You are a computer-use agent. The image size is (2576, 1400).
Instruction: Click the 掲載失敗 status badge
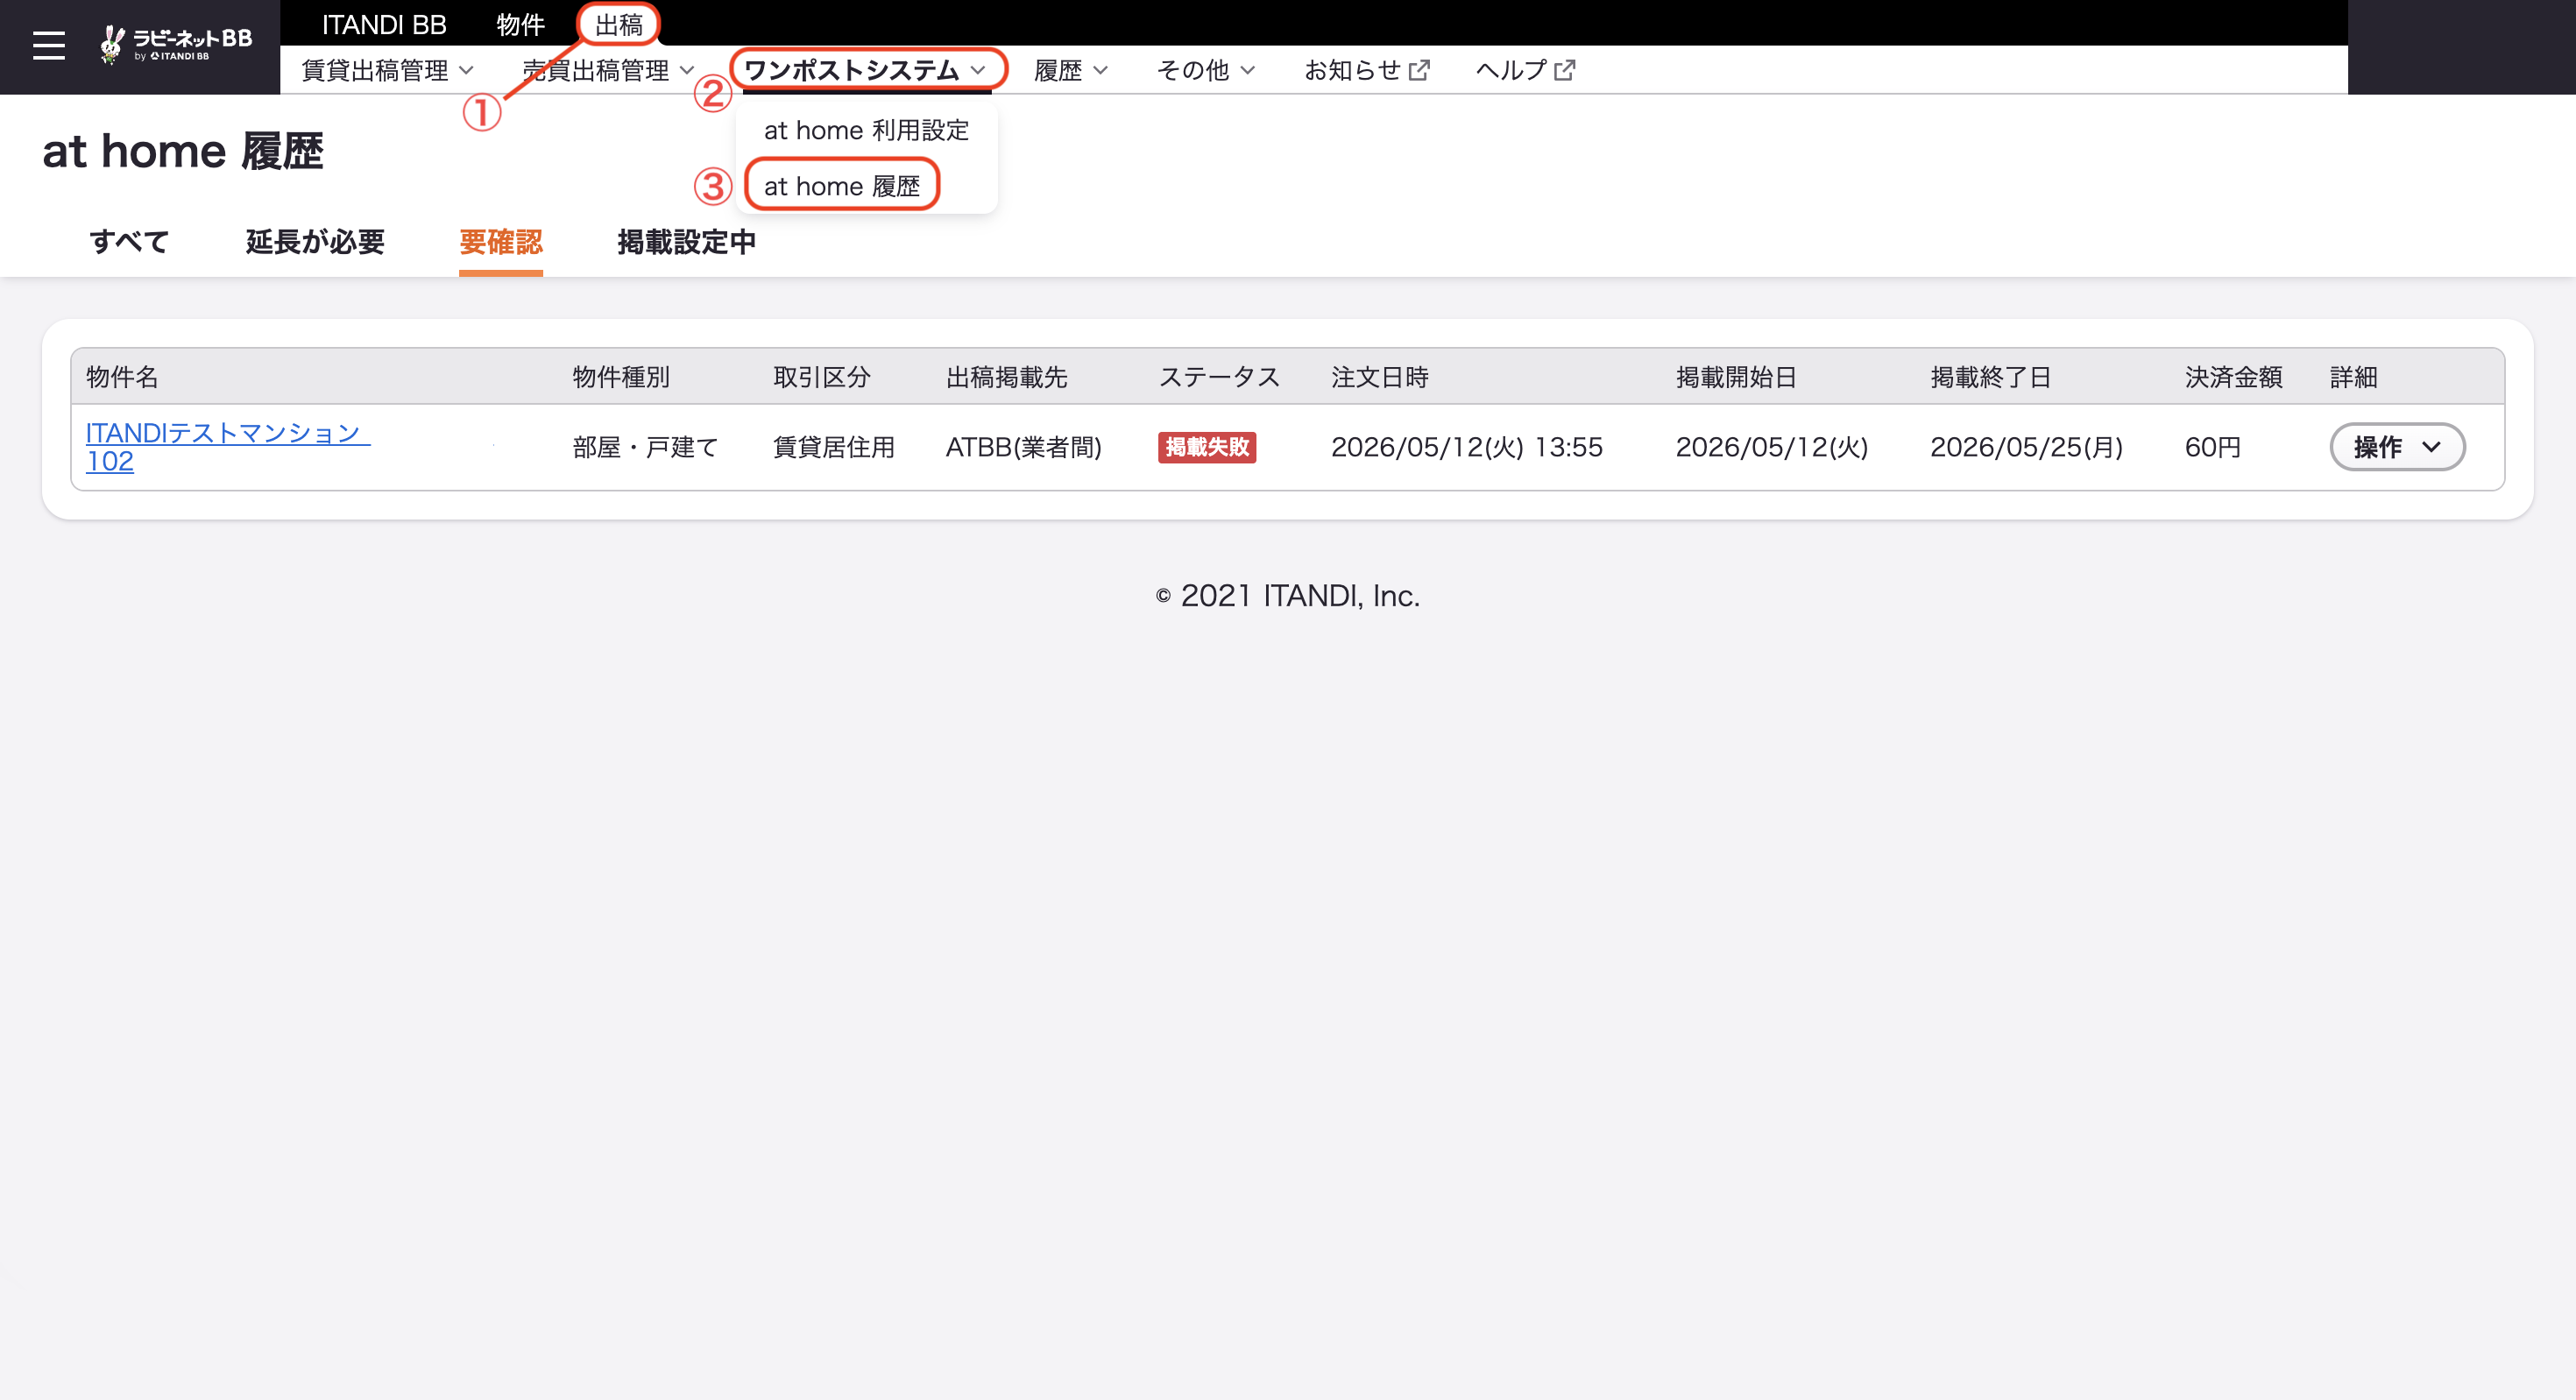click(1207, 447)
